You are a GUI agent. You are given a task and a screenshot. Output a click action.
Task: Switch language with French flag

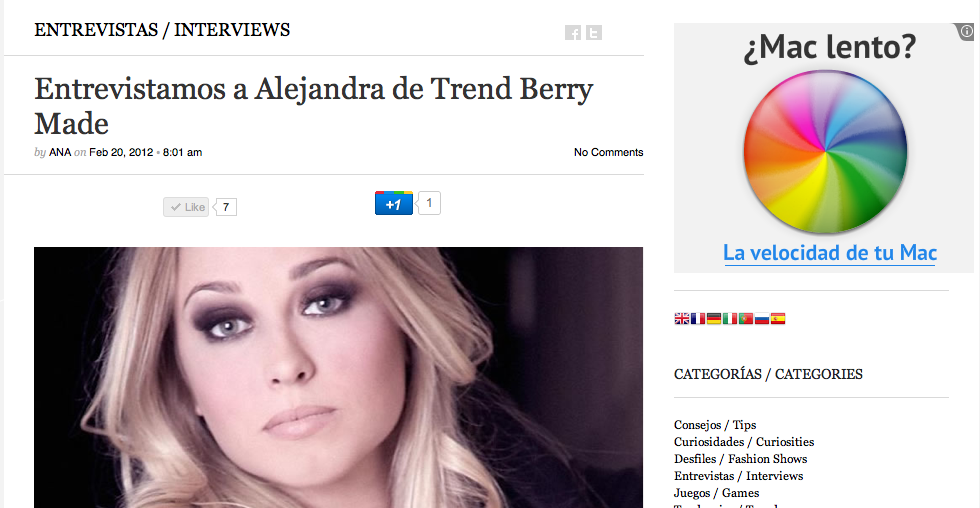(x=698, y=319)
